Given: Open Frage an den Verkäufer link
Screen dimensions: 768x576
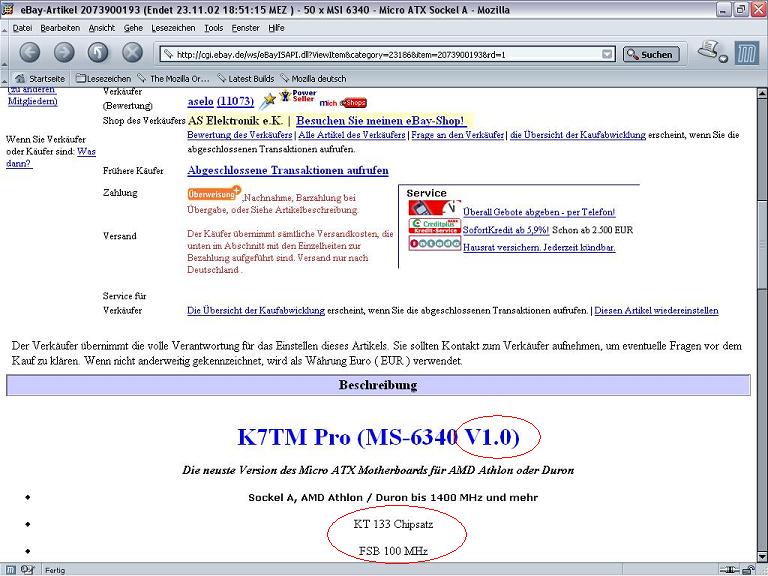Looking at the screenshot, I should (x=457, y=135).
